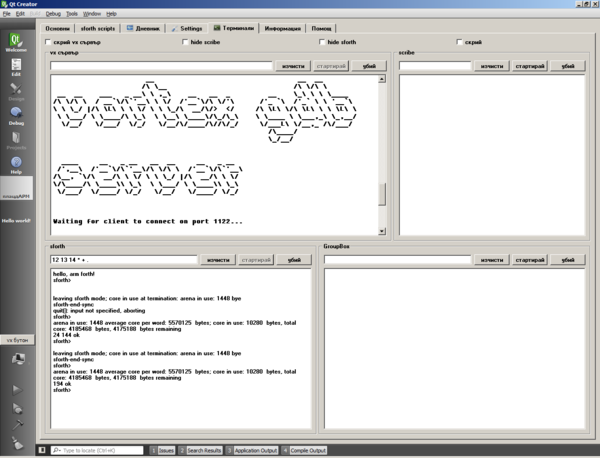The height and width of the screenshot is (458, 600).
Task: Open the File menu
Action: point(7,14)
